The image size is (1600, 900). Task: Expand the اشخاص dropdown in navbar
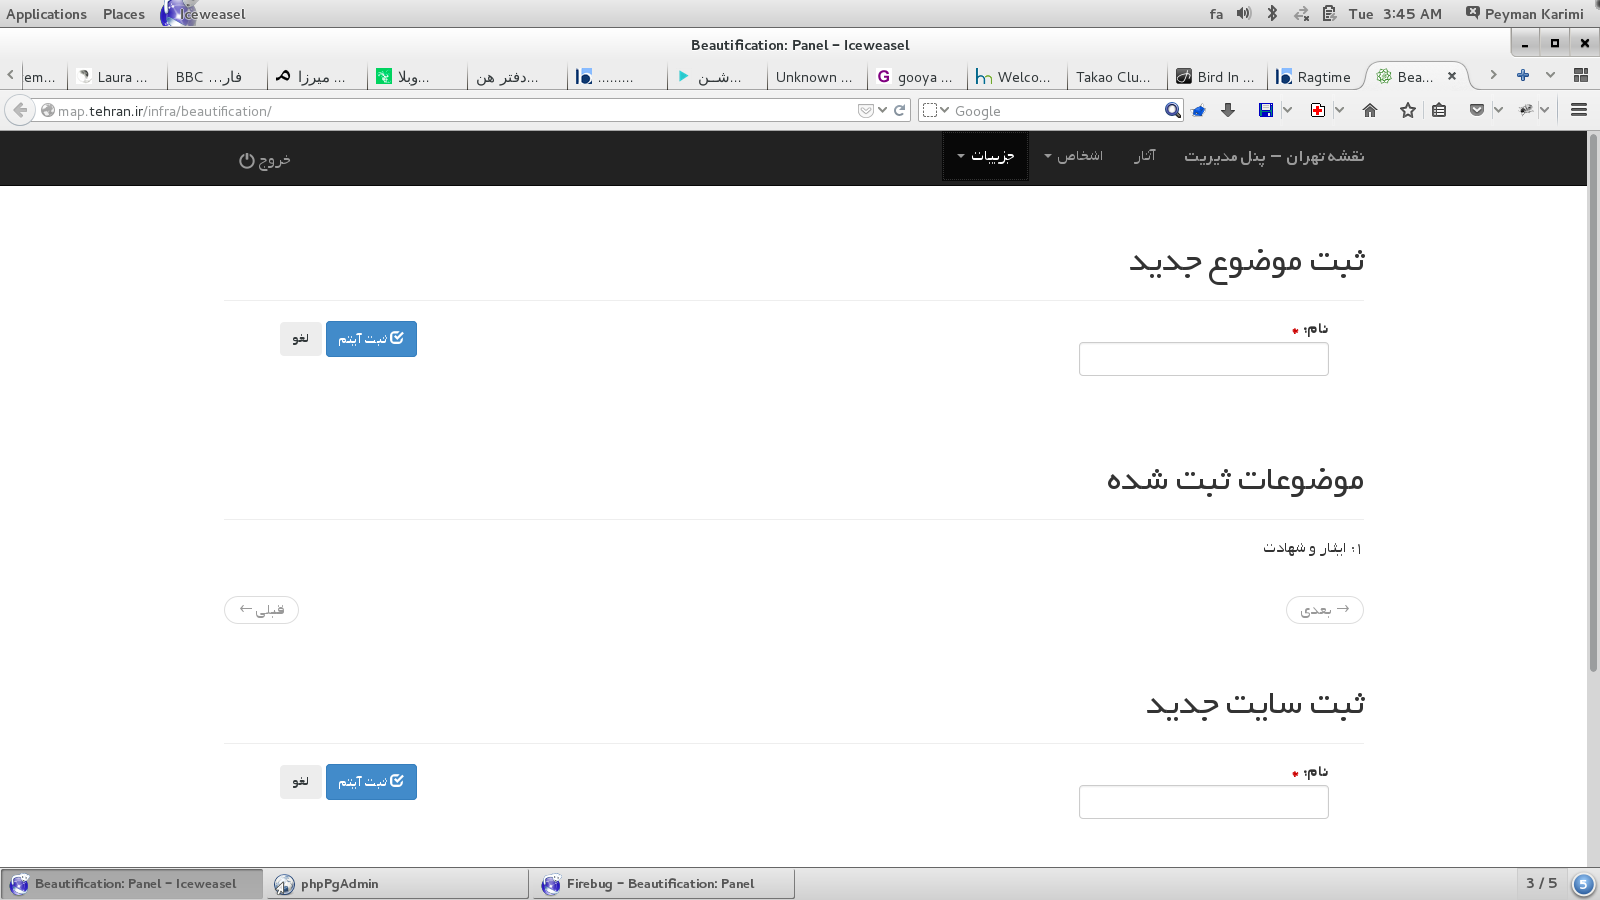click(x=1073, y=156)
